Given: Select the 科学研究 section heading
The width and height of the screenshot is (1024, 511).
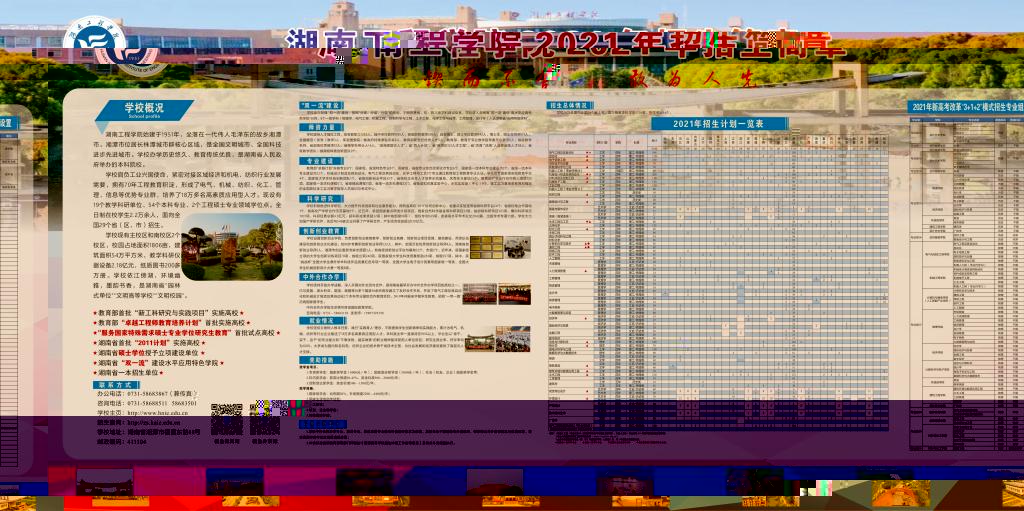Looking at the screenshot, I should tap(321, 198).
